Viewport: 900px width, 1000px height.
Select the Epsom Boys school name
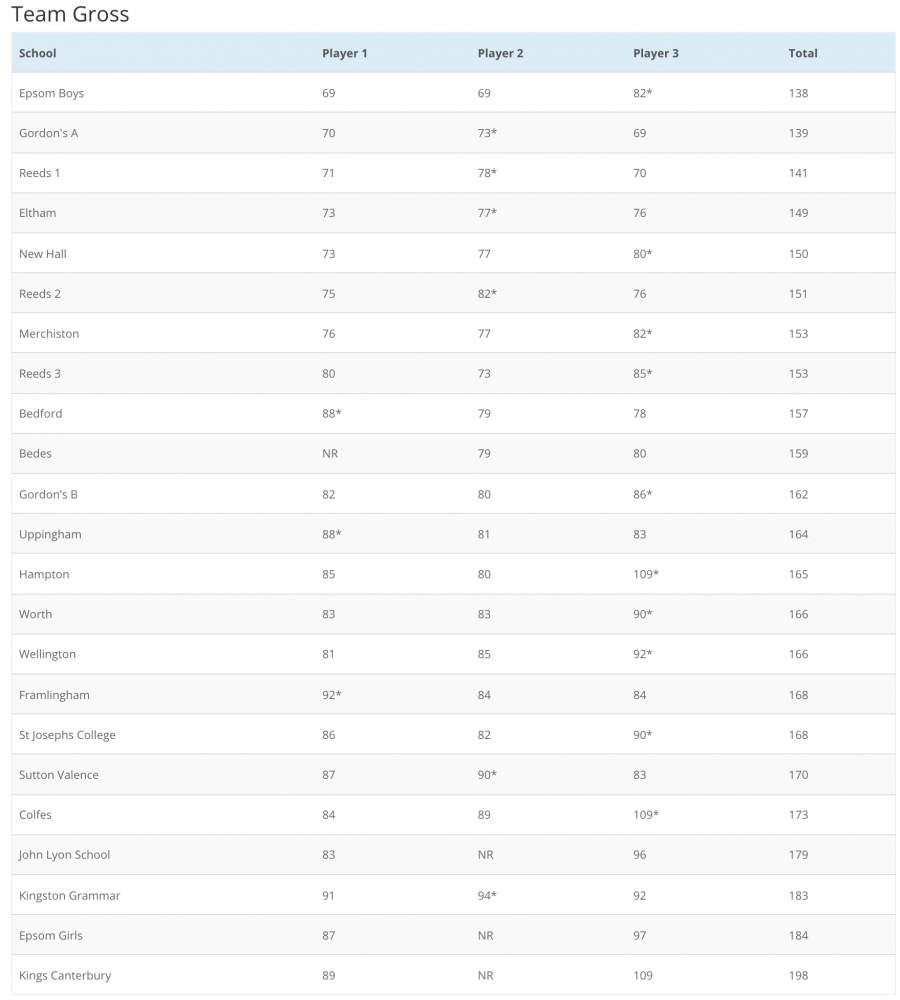(51, 93)
